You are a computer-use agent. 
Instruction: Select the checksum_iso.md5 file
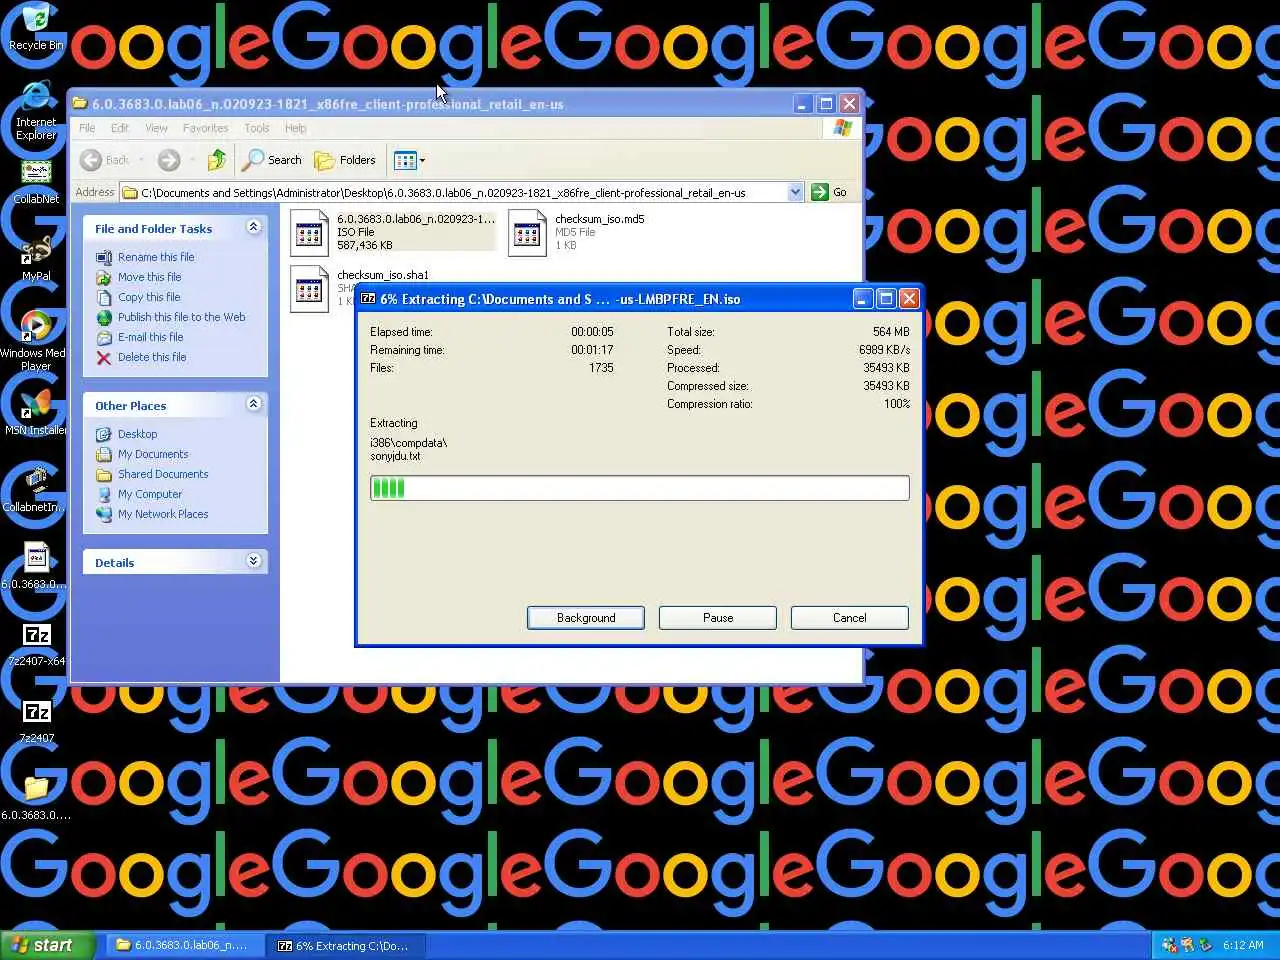[x=577, y=232]
